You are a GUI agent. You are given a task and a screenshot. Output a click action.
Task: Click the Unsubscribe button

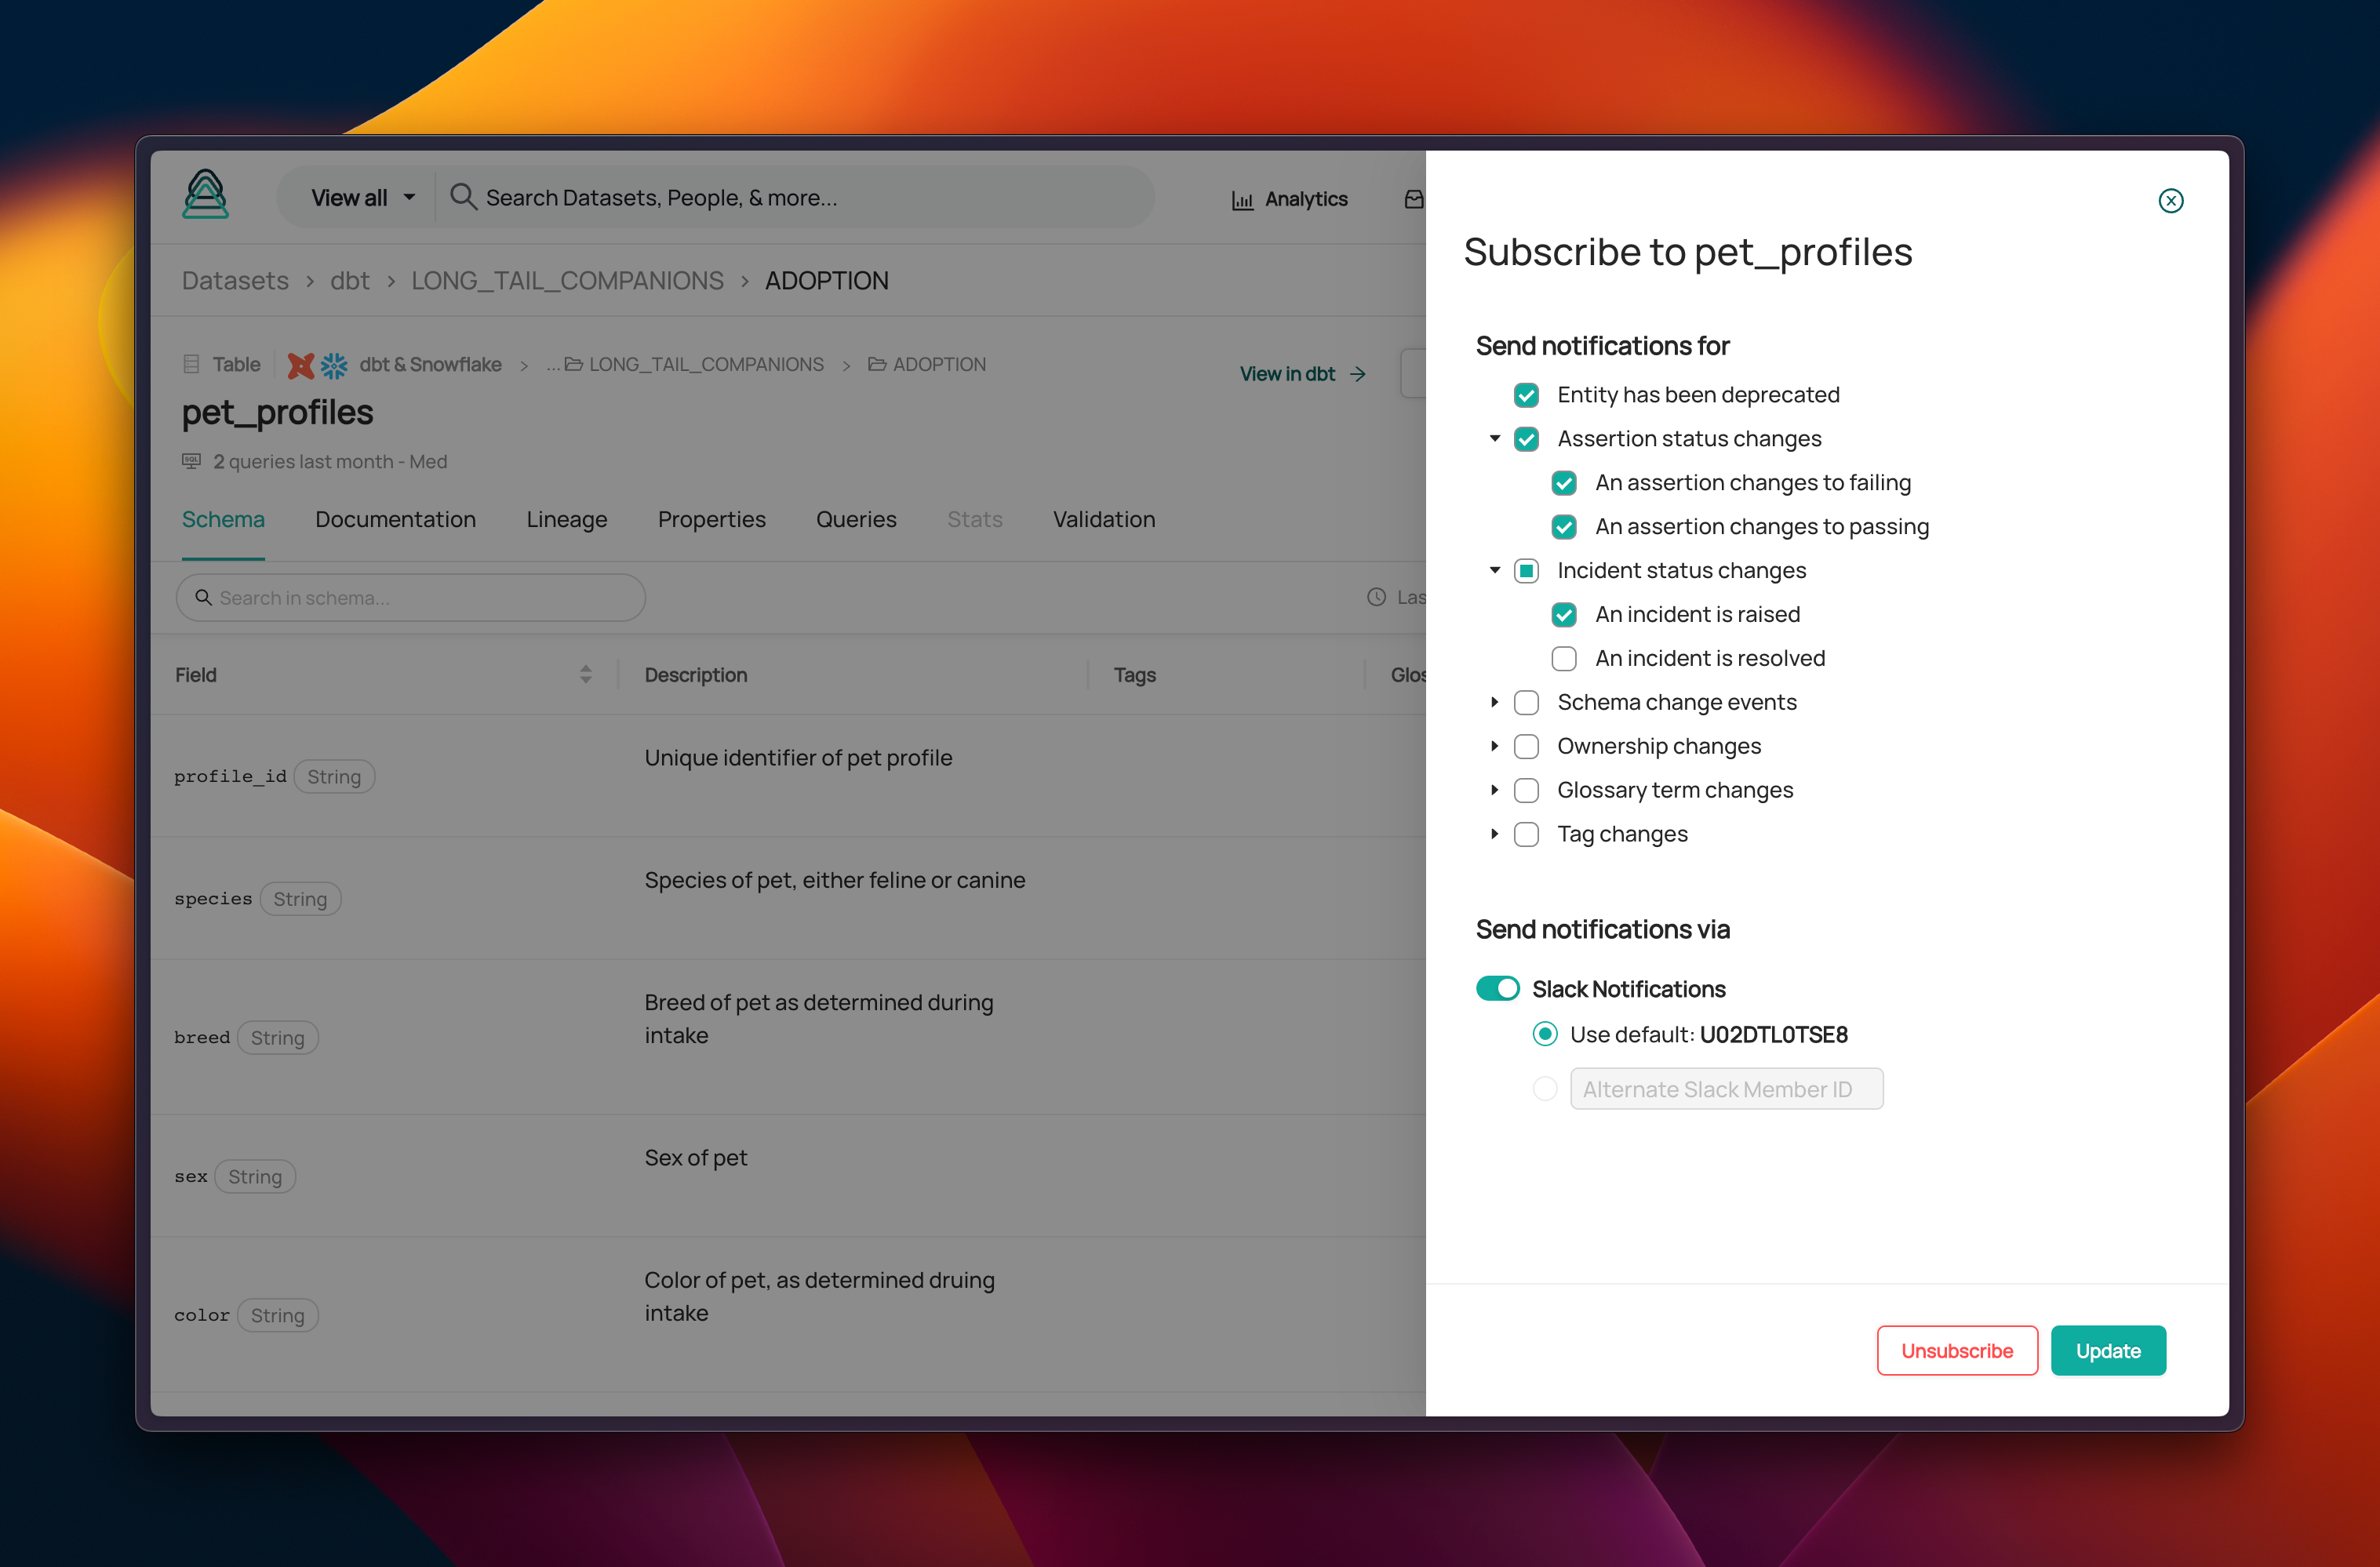point(1956,1350)
